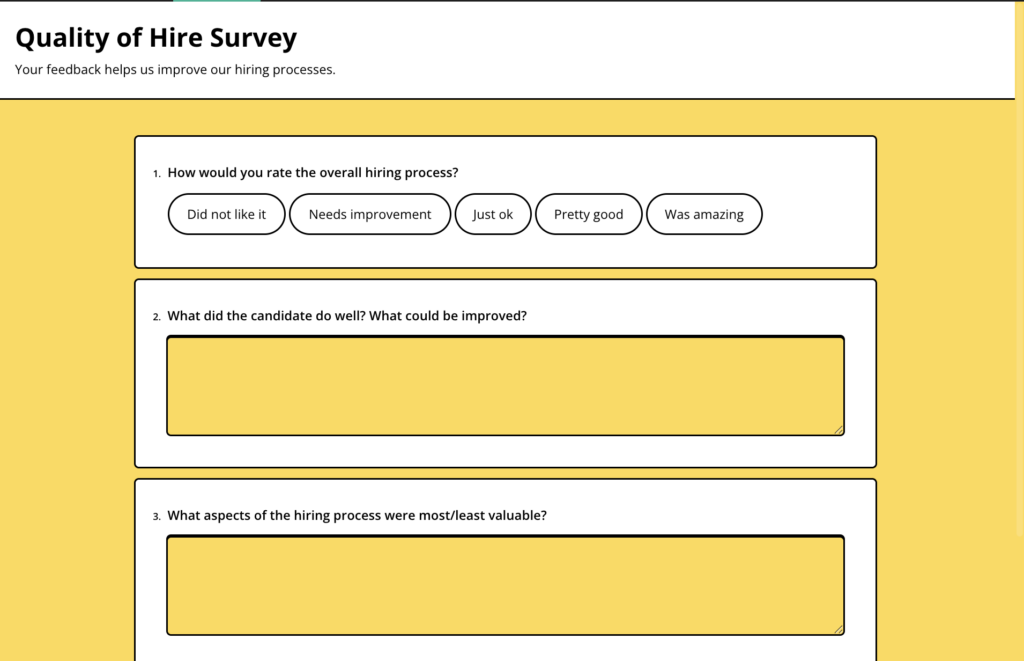Pick the "Just ok" rating
The height and width of the screenshot is (661, 1024).
[493, 214]
